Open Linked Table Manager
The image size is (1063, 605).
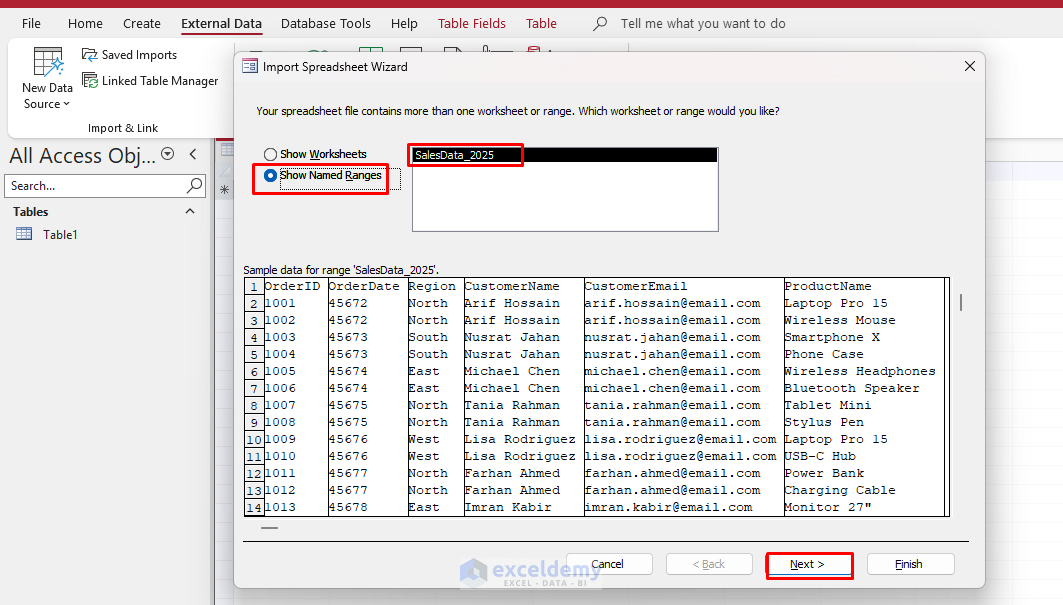(x=150, y=81)
